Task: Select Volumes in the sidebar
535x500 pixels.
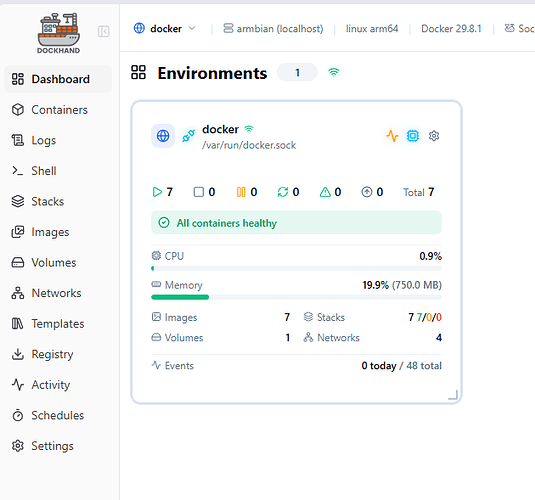Action: 58,262
